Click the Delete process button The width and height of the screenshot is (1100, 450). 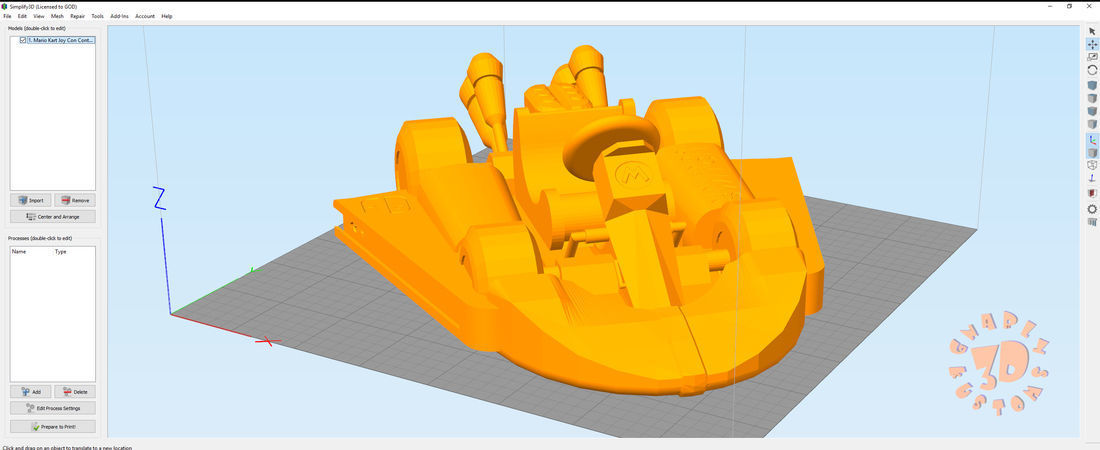click(75, 392)
